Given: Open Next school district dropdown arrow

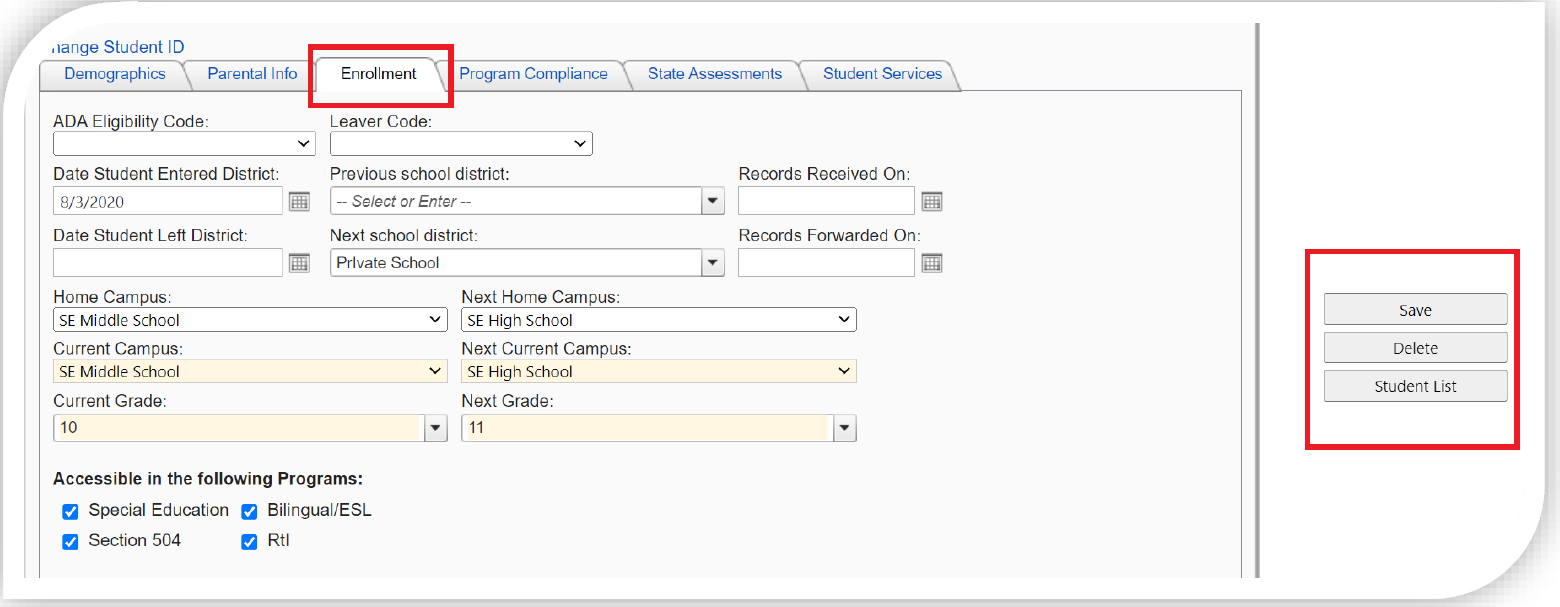Looking at the screenshot, I should tap(712, 263).
